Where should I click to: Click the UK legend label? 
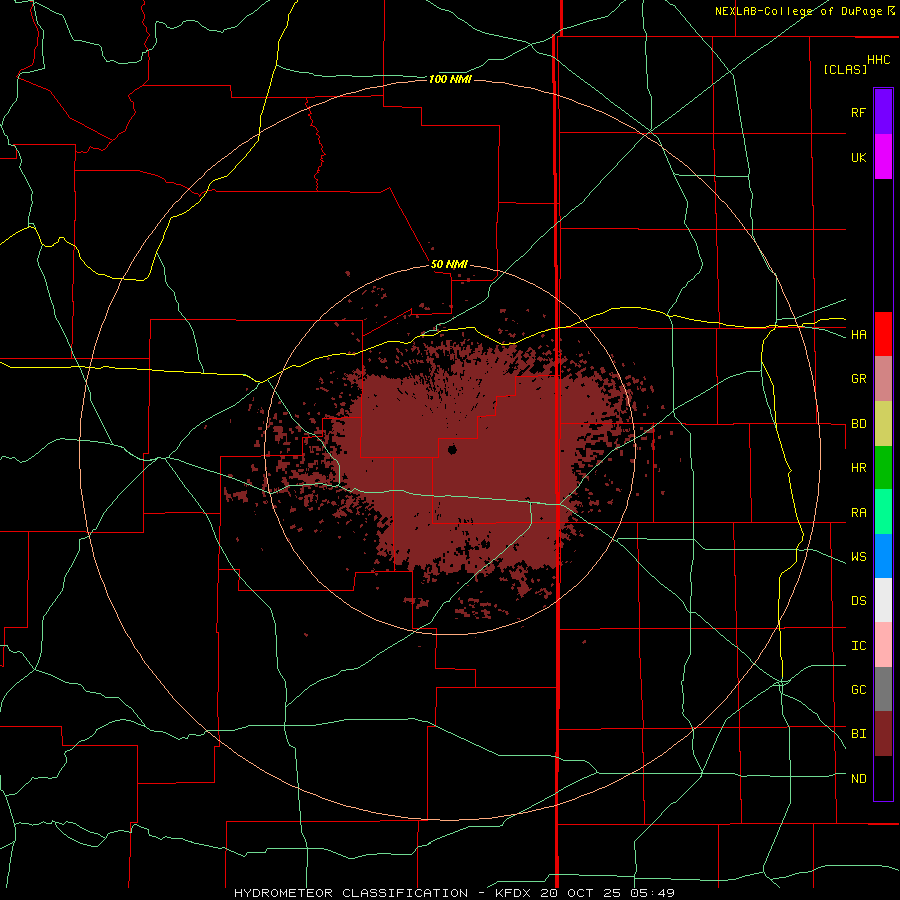[x=858, y=158]
